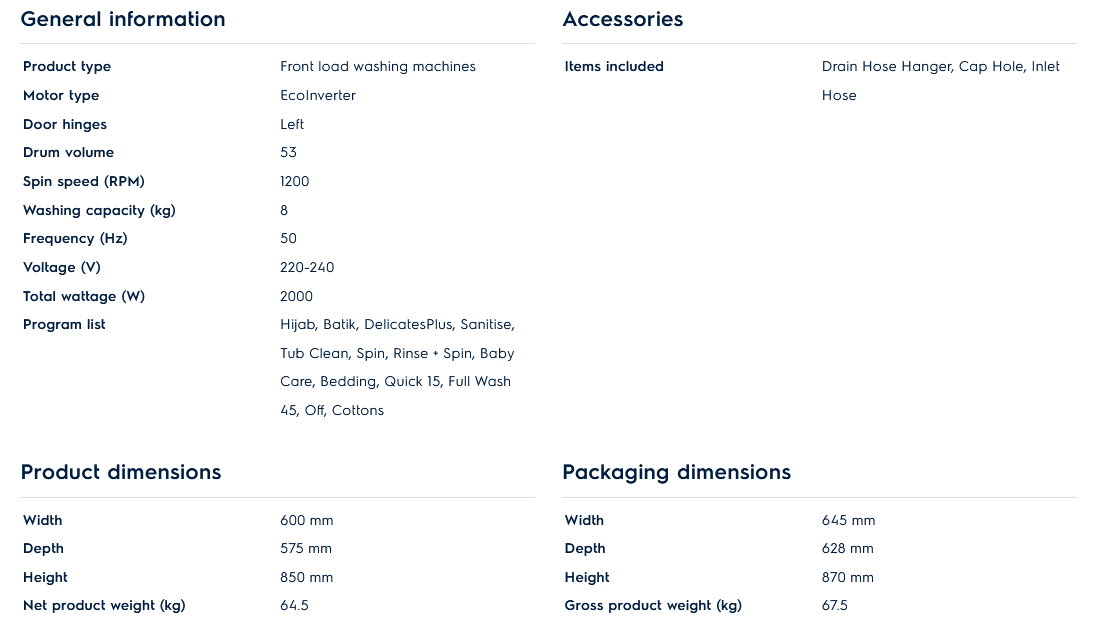Viewport: 1094px width, 623px height.
Task: Click the Washing capacity (kg) label
Action: 99,211
